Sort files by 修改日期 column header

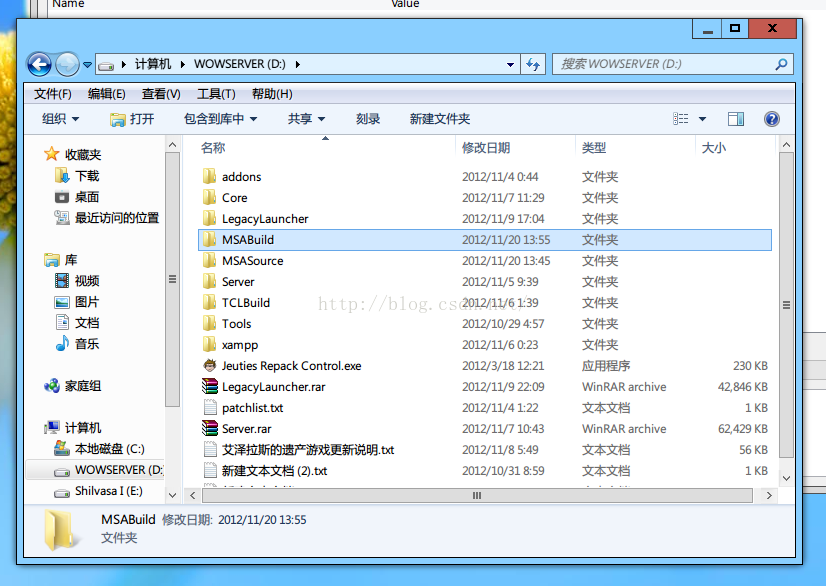coord(486,148)
